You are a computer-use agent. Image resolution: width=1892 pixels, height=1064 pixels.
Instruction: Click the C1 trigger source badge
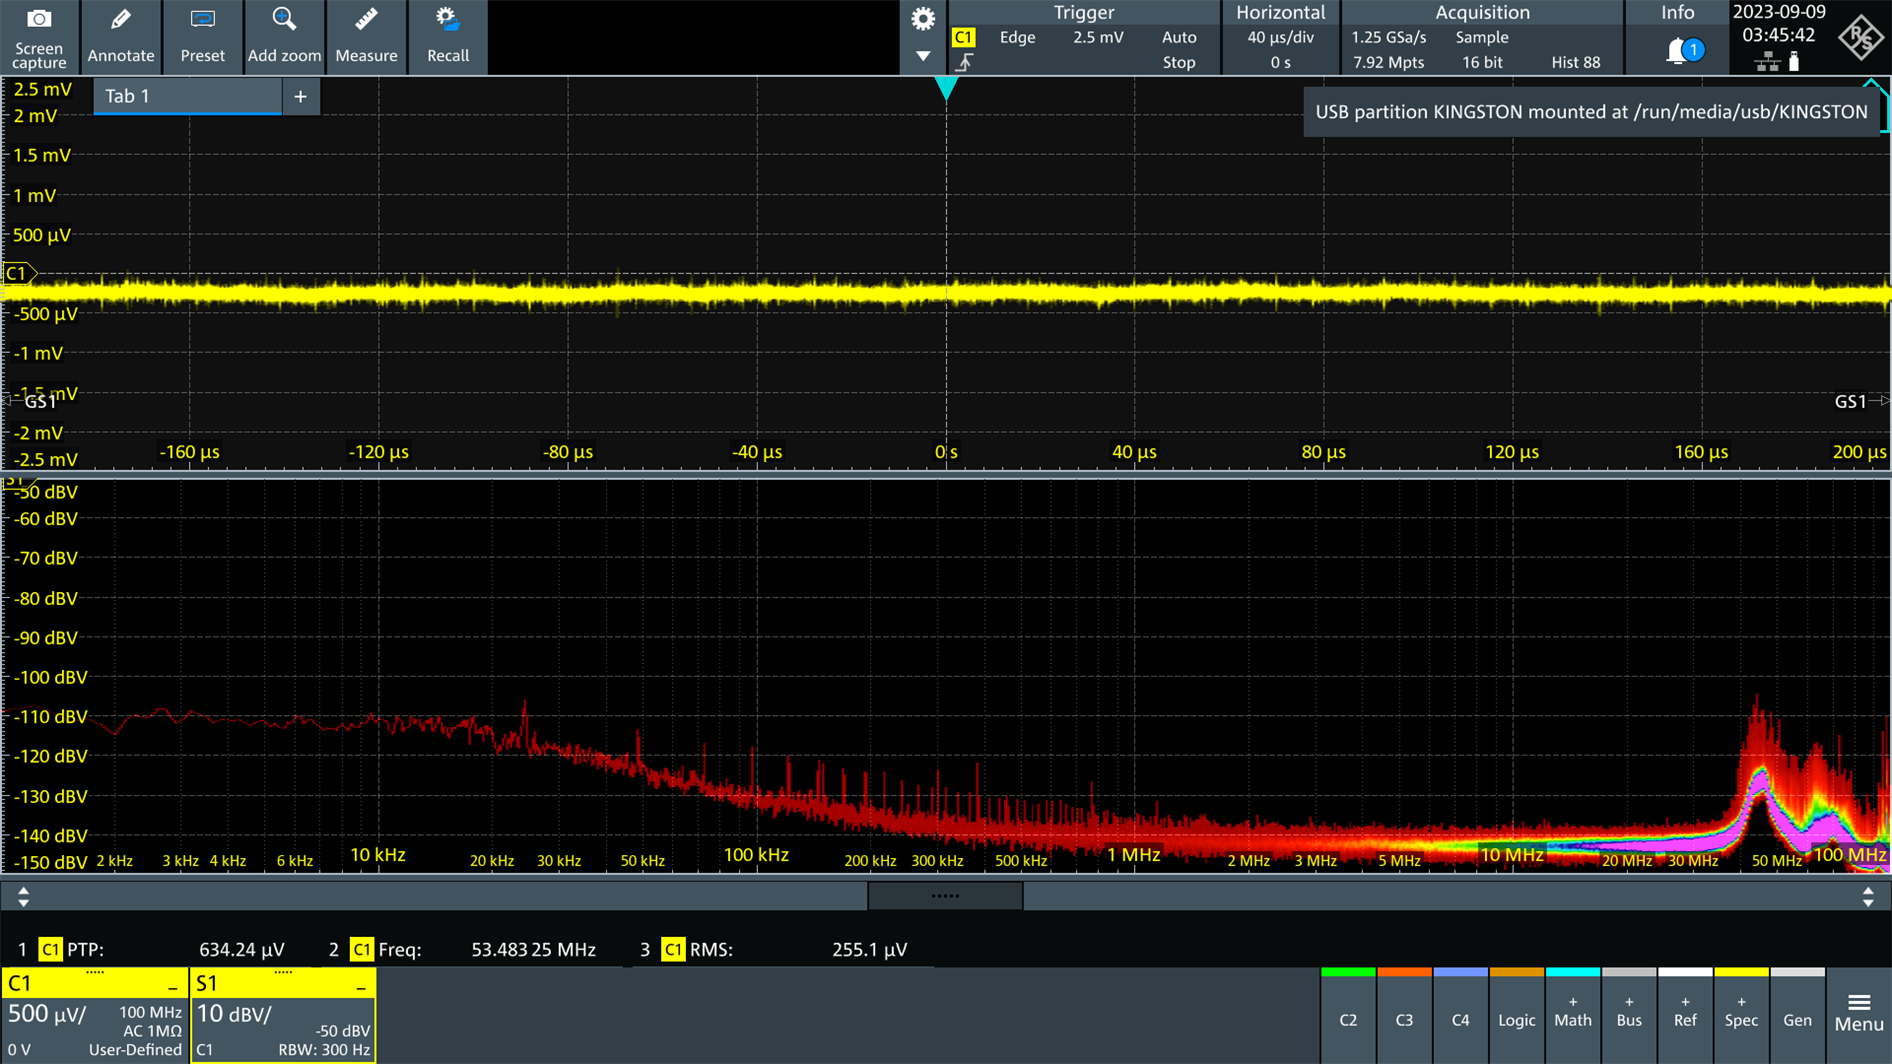point(963,37)
